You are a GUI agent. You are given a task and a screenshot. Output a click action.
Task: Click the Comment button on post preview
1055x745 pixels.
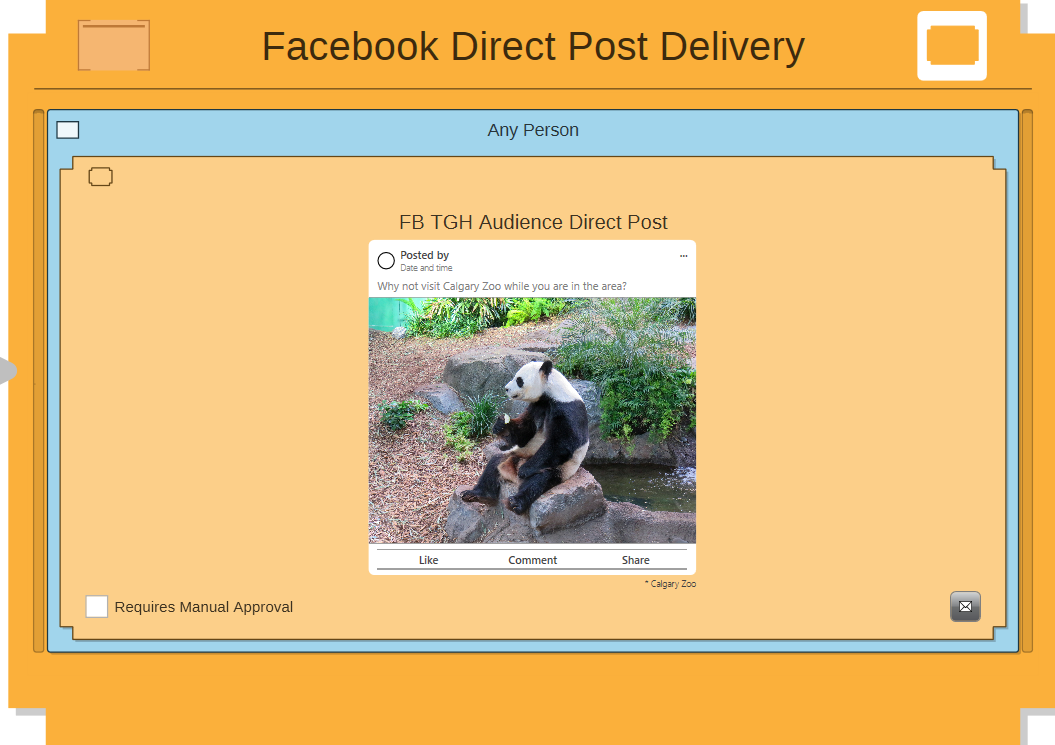532,560
